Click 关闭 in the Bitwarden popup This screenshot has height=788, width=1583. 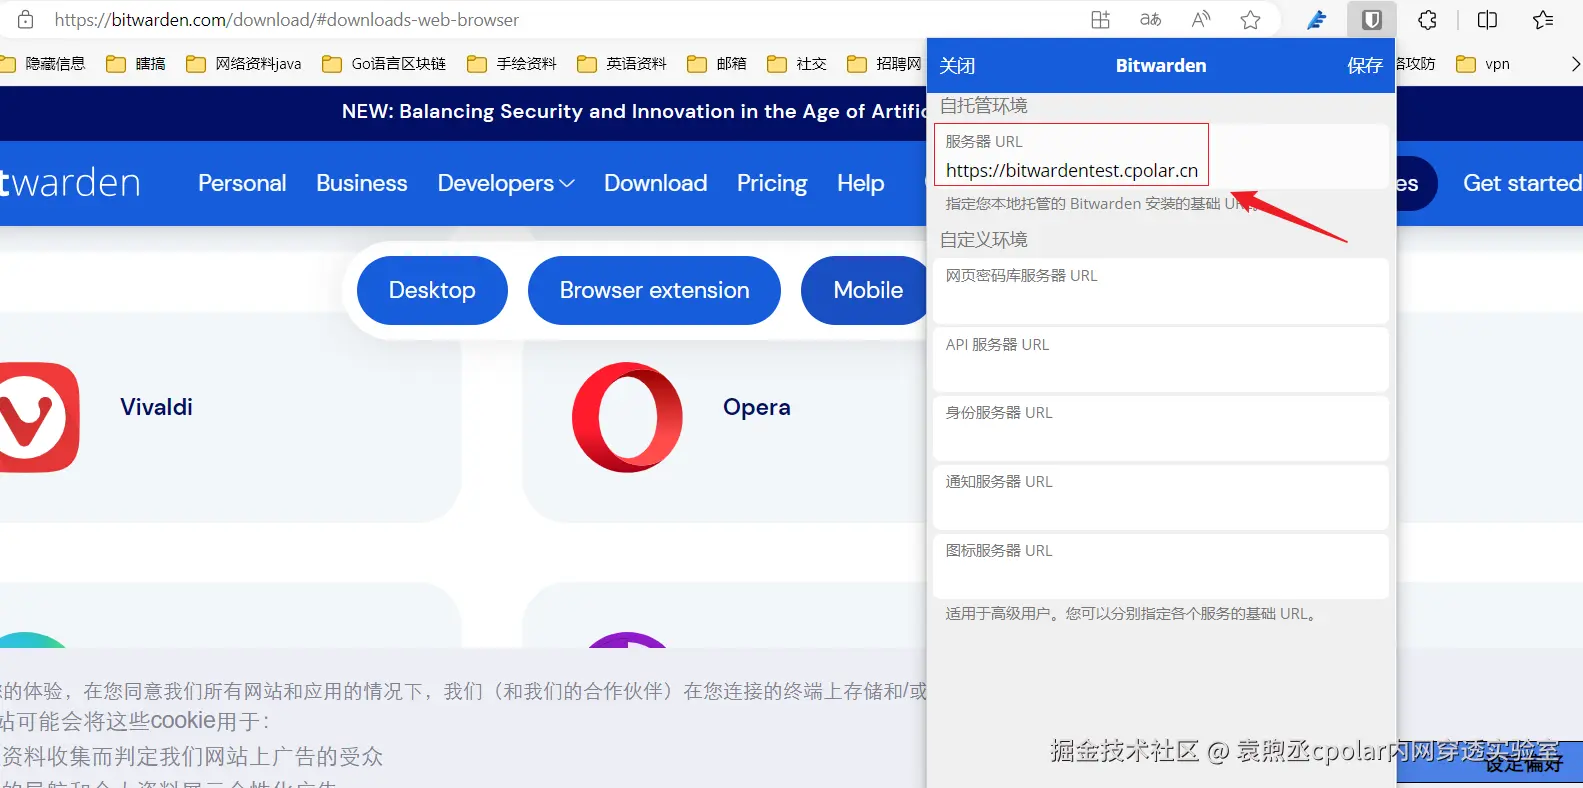(957, 66)
